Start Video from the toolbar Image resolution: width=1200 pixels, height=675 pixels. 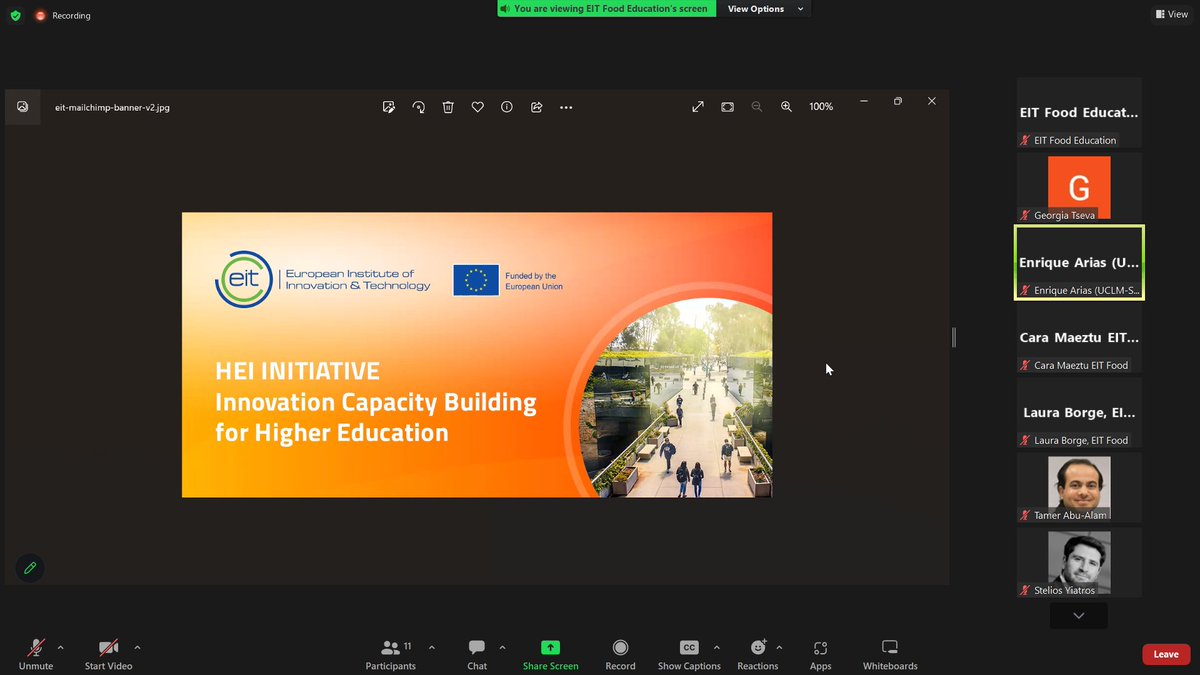click(x=108, y=654)
